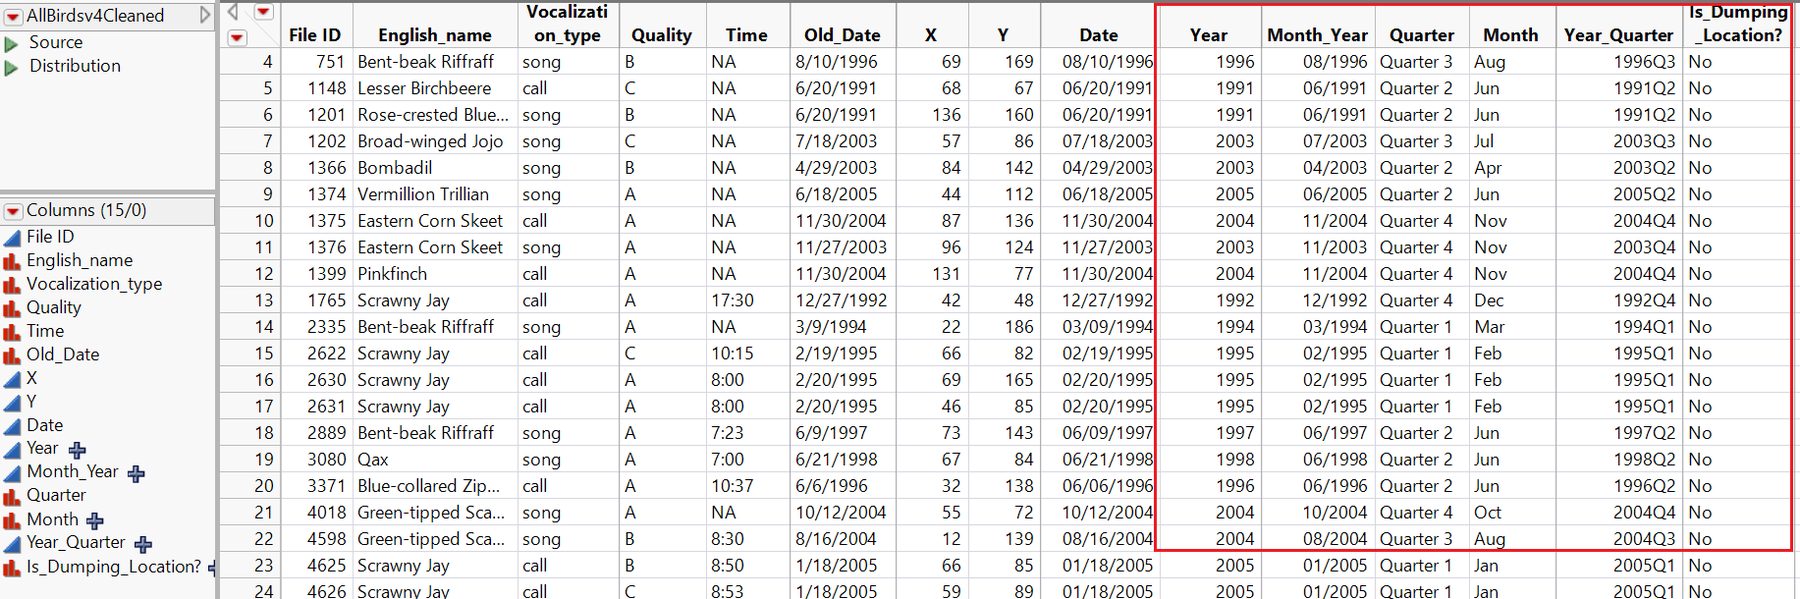The height and width of the screenshot is (599, 1800).
Task: Run the Source table script
Action: (x=12, y=43)
